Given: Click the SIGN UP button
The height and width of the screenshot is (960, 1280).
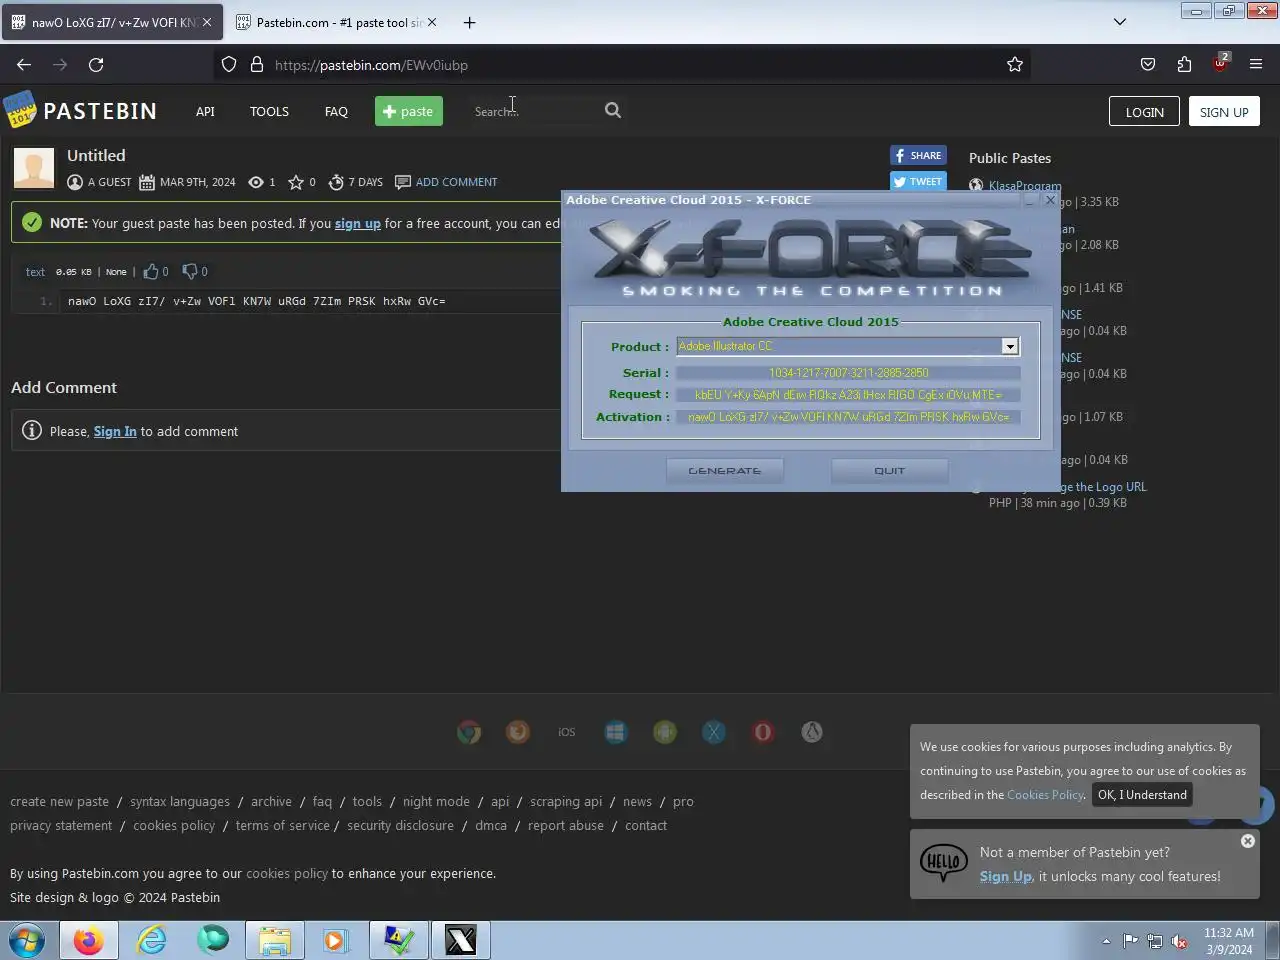Looking at the screenshot, I should (x=1224, y=112).
